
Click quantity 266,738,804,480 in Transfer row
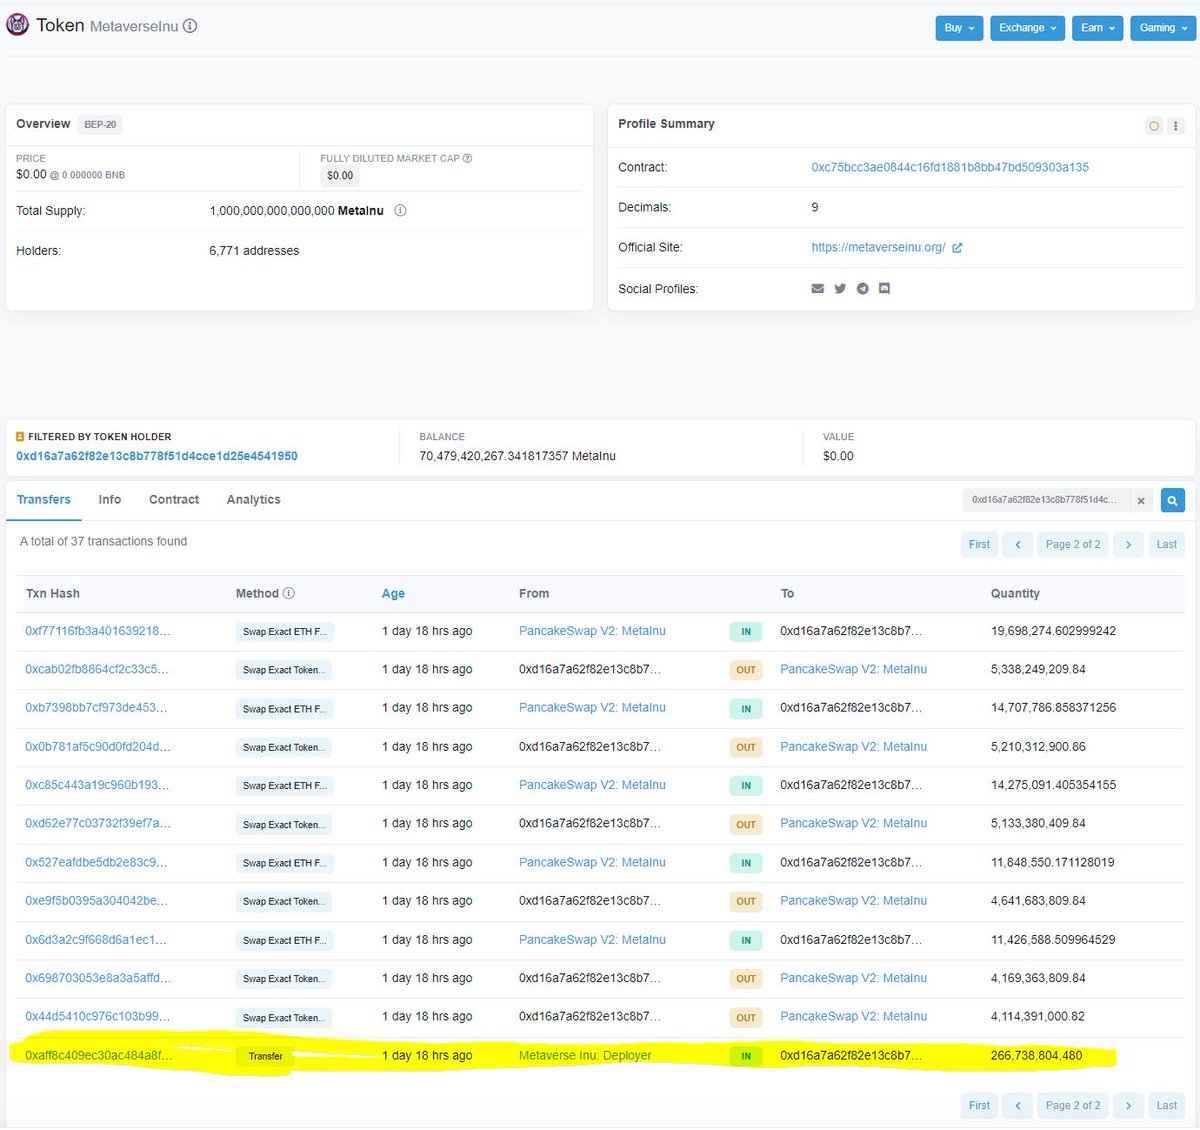click(1036, 1056)
